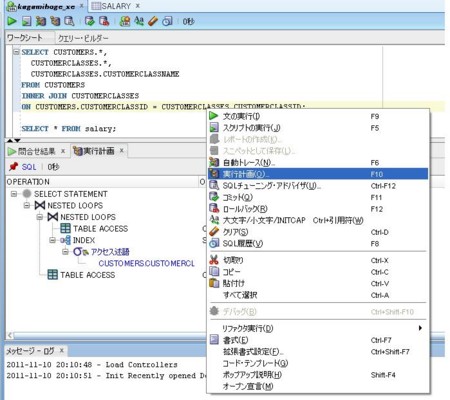
Task: Choose コピー (Ctrl-C) menu entry
Action: pyautogui.click(x=318, y=272)
